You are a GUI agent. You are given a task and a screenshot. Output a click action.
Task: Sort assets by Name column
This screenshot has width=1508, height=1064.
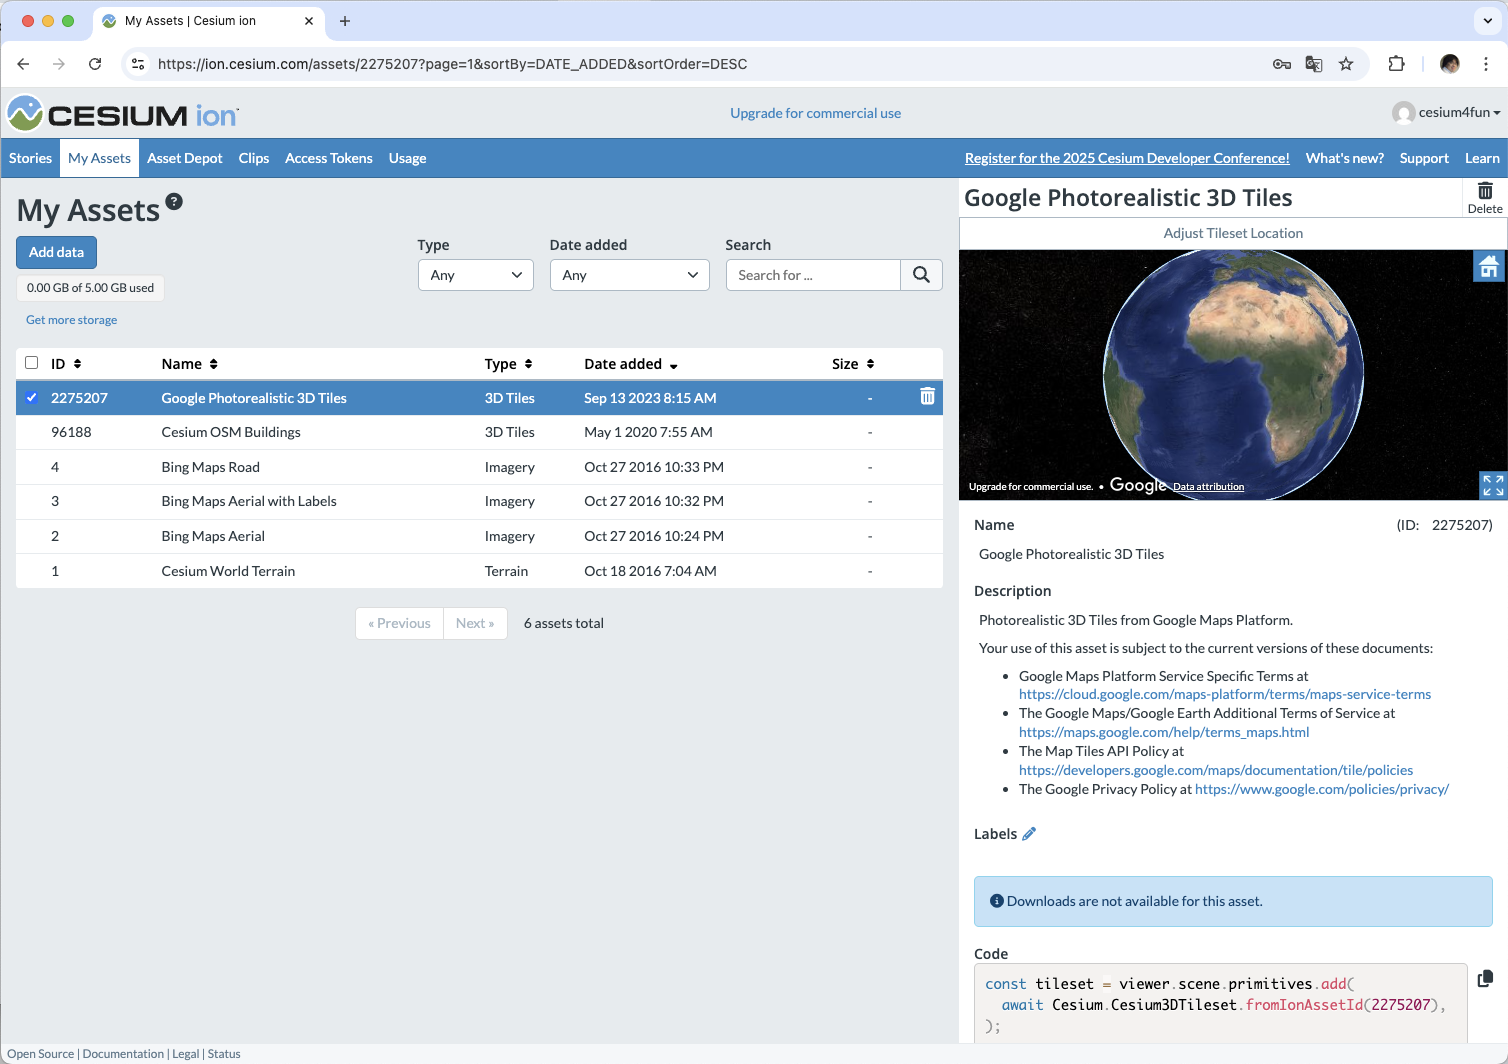[190, 364]
